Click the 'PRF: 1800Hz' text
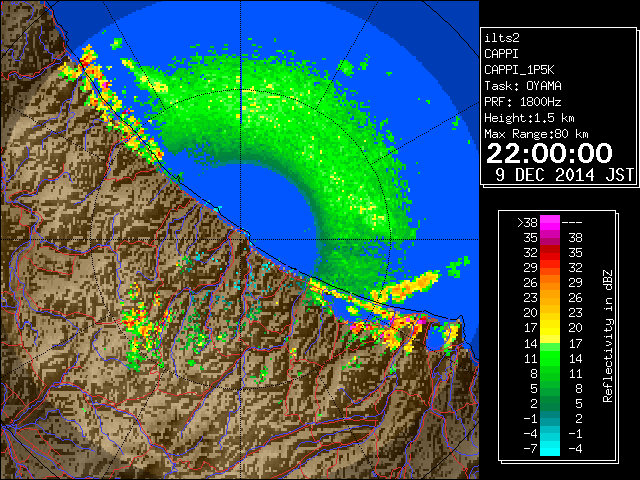Image resolution: width=640 pixels, height=480 pixels. click(x=522, y=102)
